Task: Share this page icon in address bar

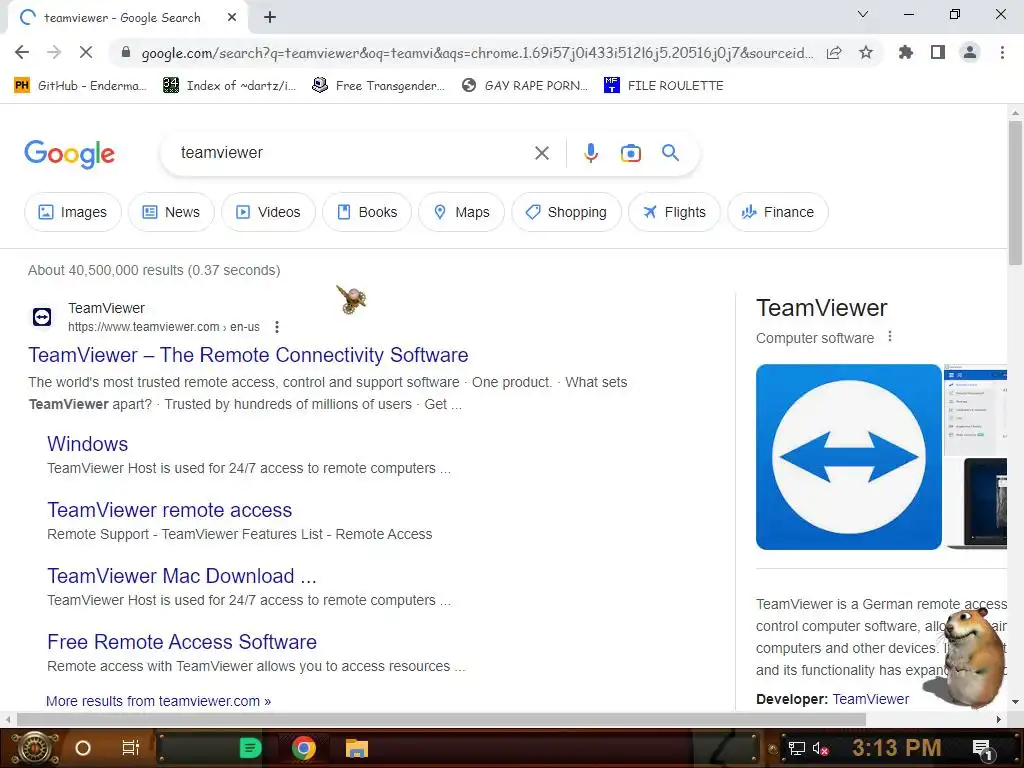Action: coord(834,53)
